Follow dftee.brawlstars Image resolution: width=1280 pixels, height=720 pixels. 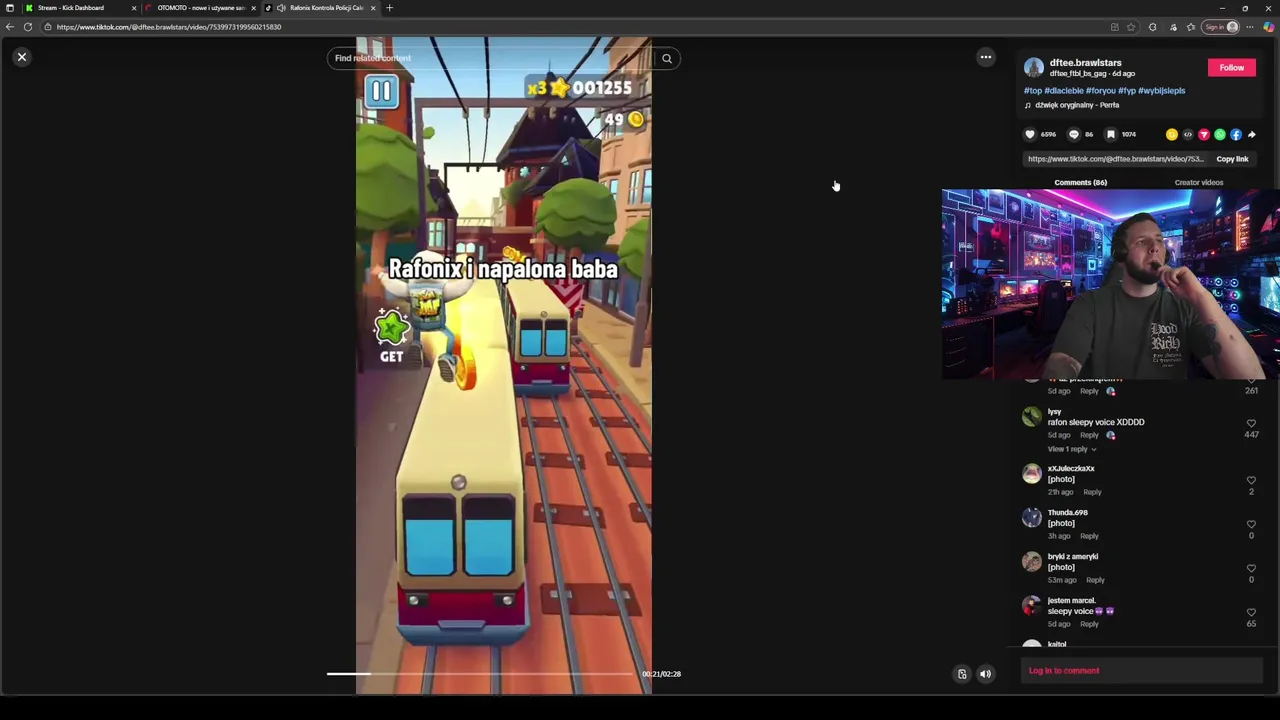coord(1231,68)
